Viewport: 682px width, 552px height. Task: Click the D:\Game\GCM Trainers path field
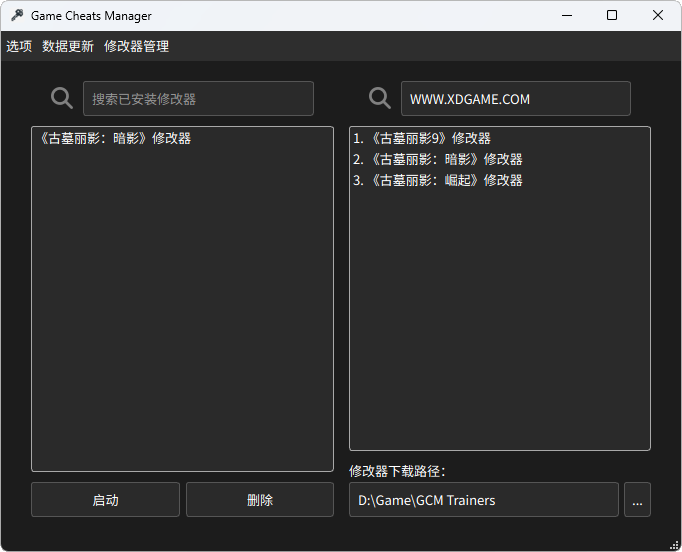click(x=483, y=500)
